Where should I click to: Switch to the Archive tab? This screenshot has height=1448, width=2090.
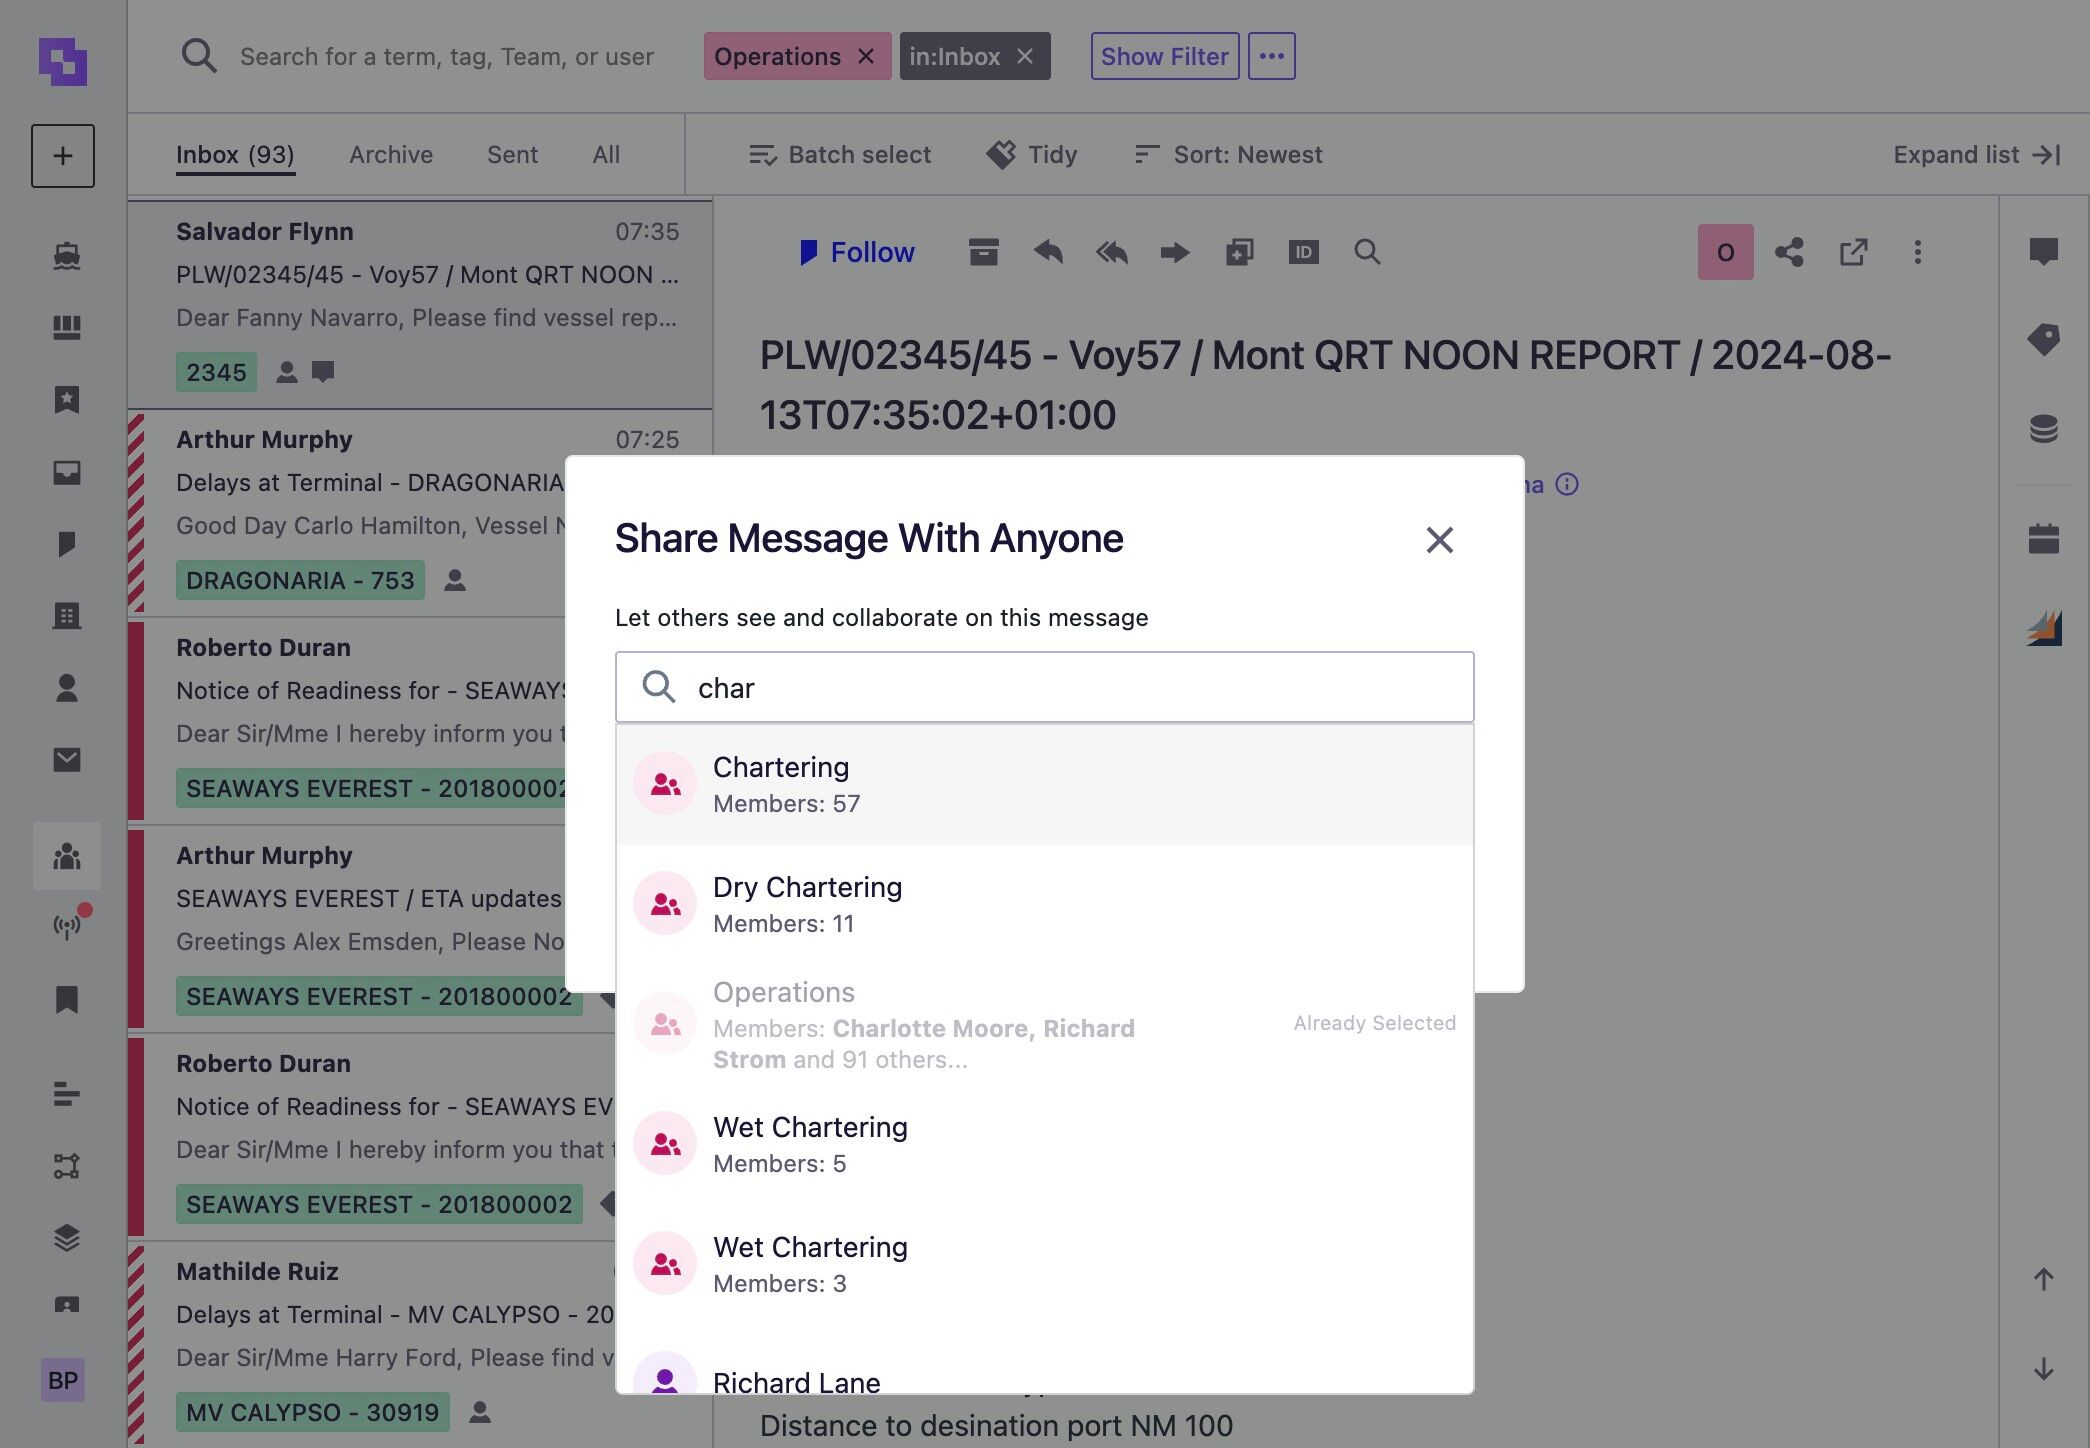pyautogui.click(x=391, y=155)
